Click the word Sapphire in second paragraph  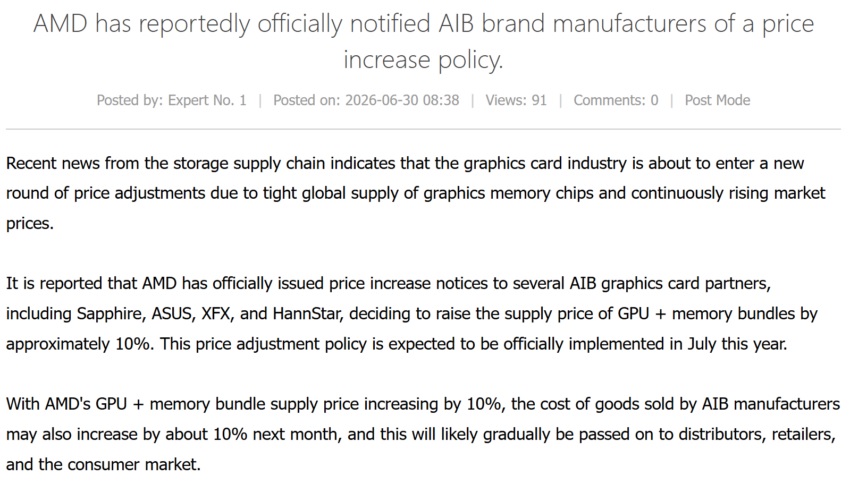[111, 314]
